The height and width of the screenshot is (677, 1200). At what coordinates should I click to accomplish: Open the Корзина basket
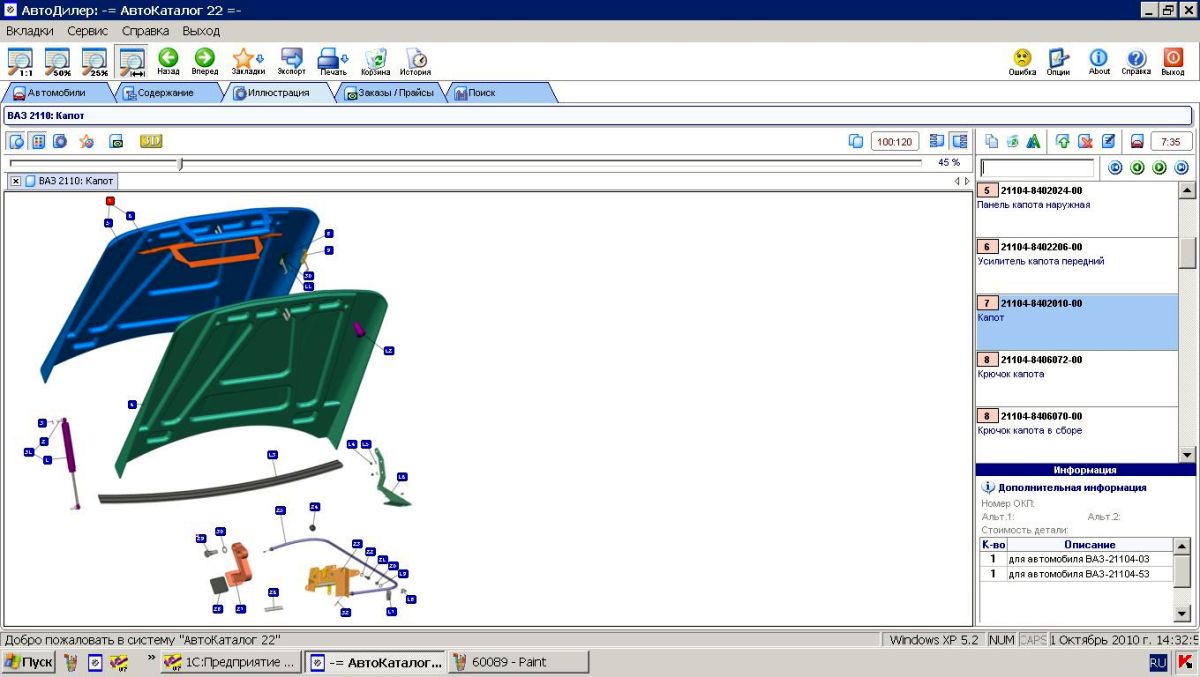(376, 61)
